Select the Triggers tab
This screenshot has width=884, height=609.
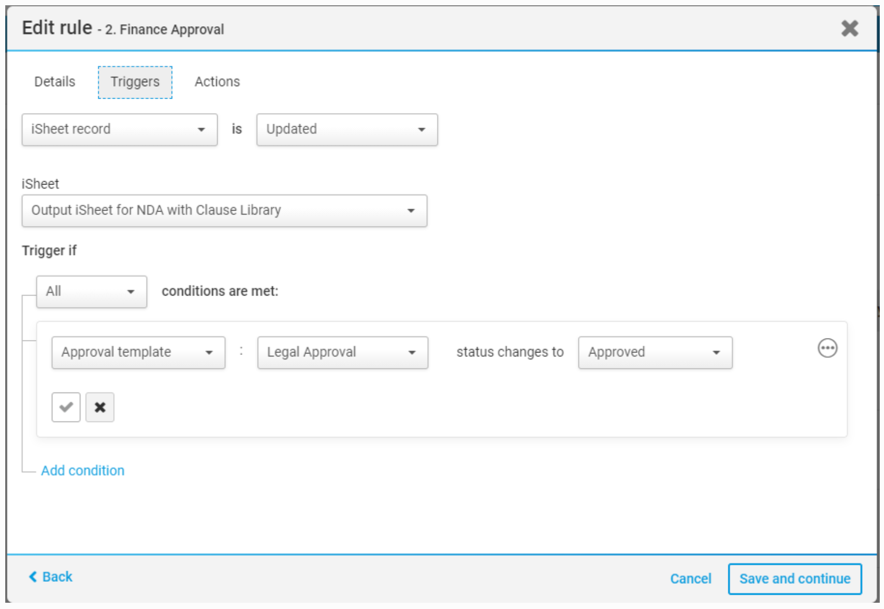[x=135, y=82]
